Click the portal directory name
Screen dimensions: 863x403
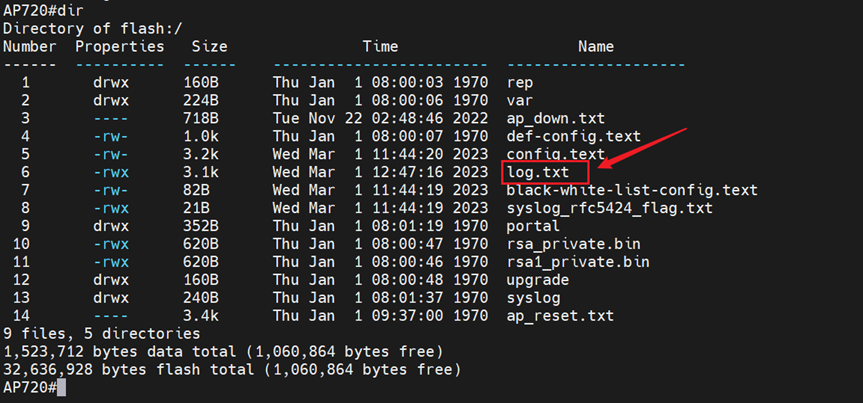534,226
